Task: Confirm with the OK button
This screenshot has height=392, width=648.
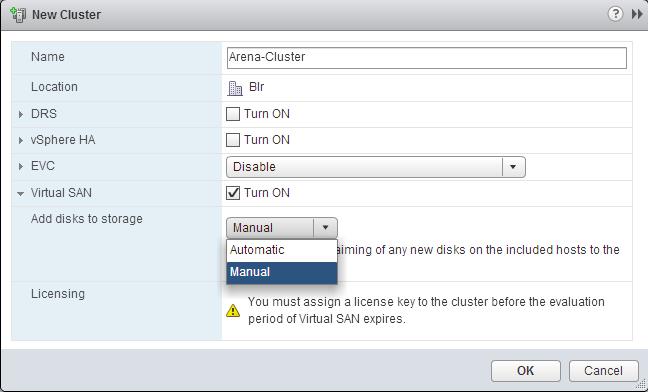Action: tap(526, 371)
